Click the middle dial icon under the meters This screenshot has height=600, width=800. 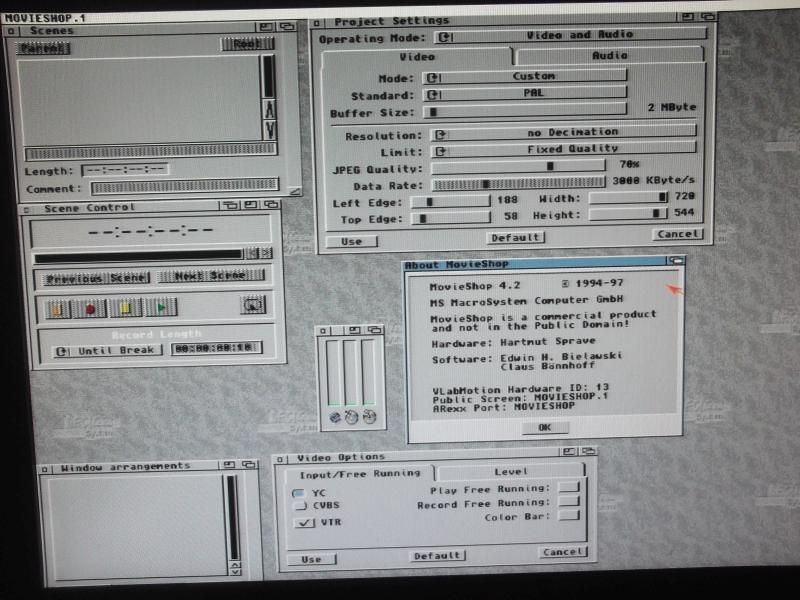[353, 416]
